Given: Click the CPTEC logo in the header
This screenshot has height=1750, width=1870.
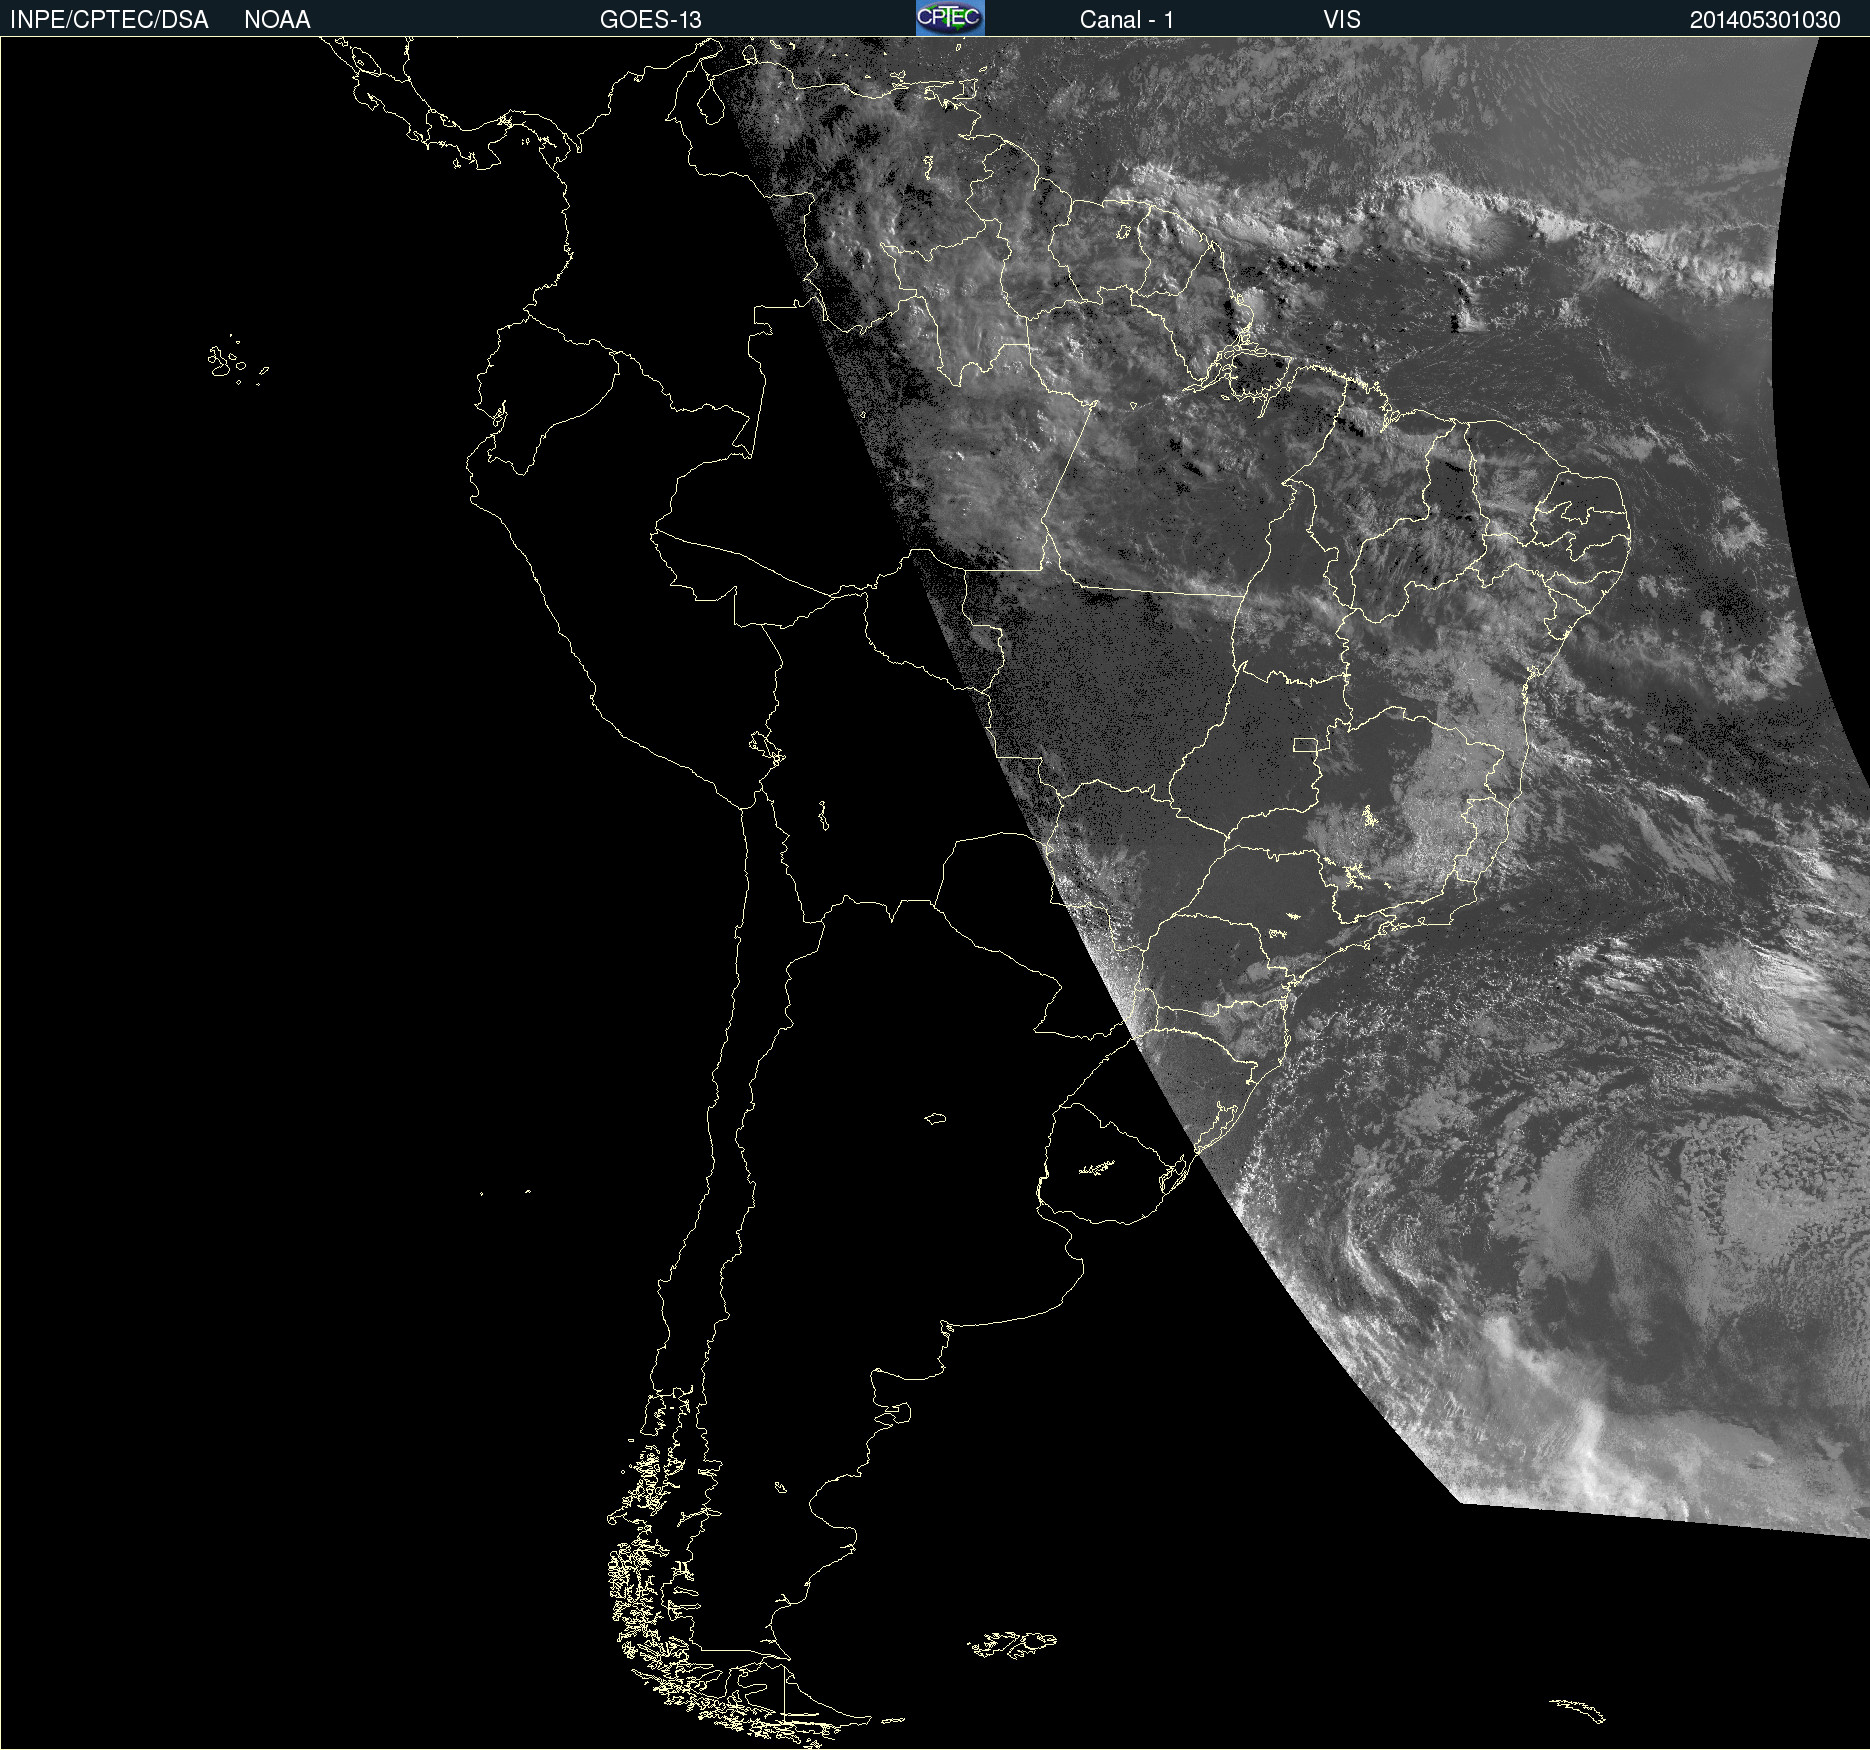Looking at the screenshot, I should 950,18.
